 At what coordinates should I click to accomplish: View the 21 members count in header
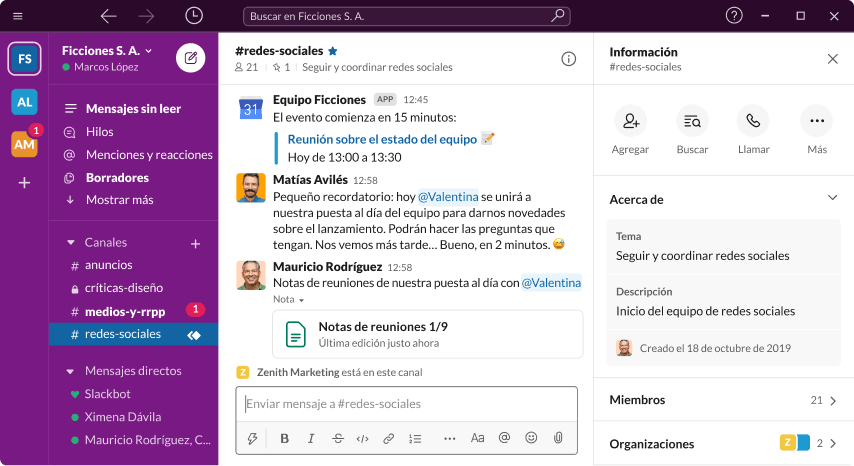click(246, 67)
